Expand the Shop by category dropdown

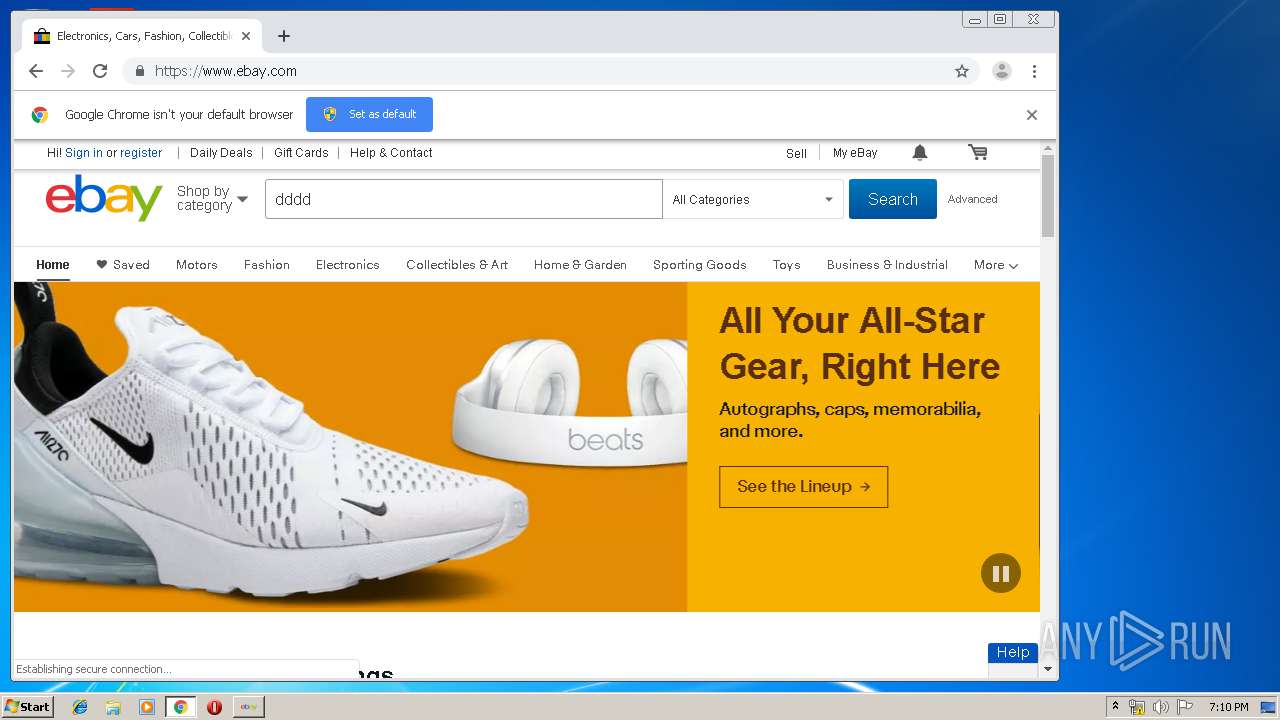pos(212,198)
